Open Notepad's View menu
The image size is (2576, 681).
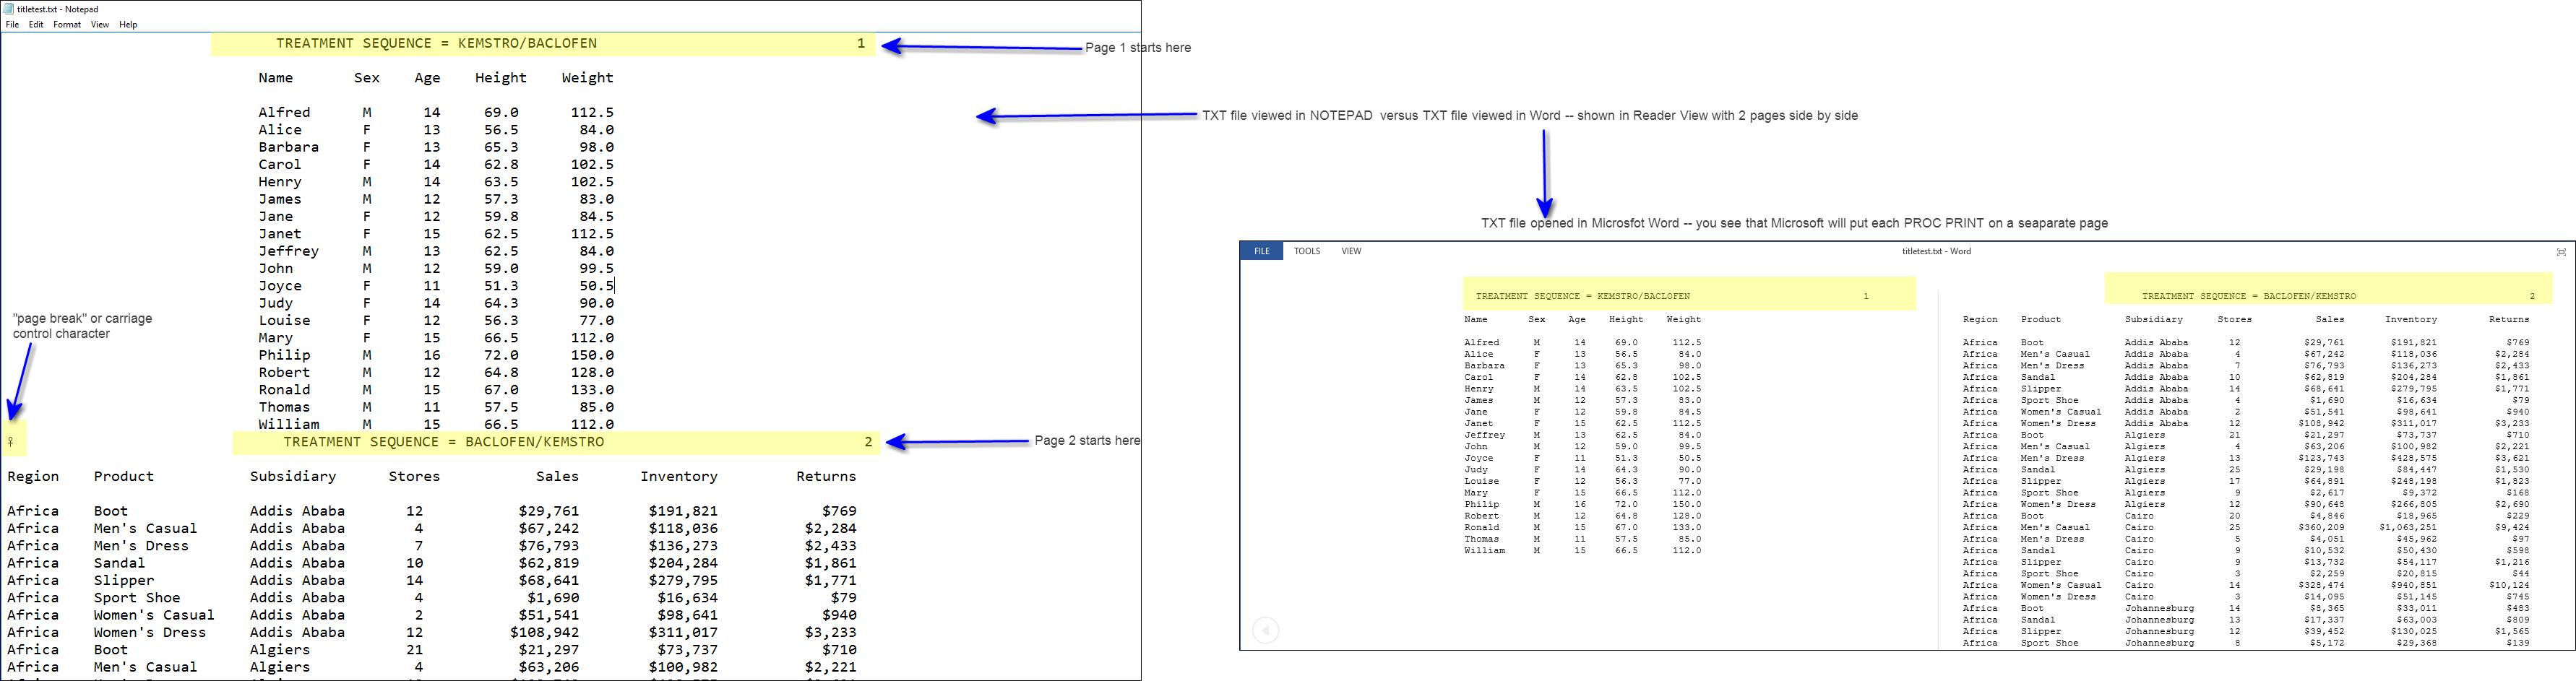[x=100, y=25]
